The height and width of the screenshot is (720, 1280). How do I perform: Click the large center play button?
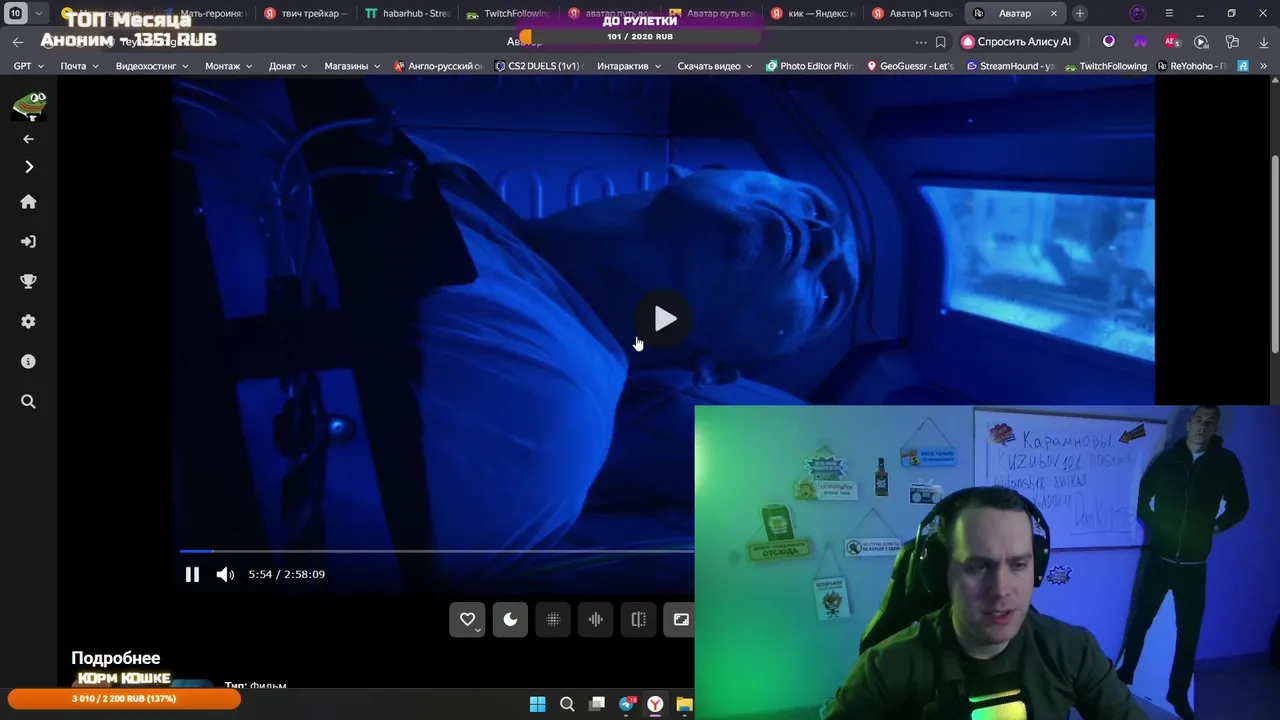coord(665,319)
